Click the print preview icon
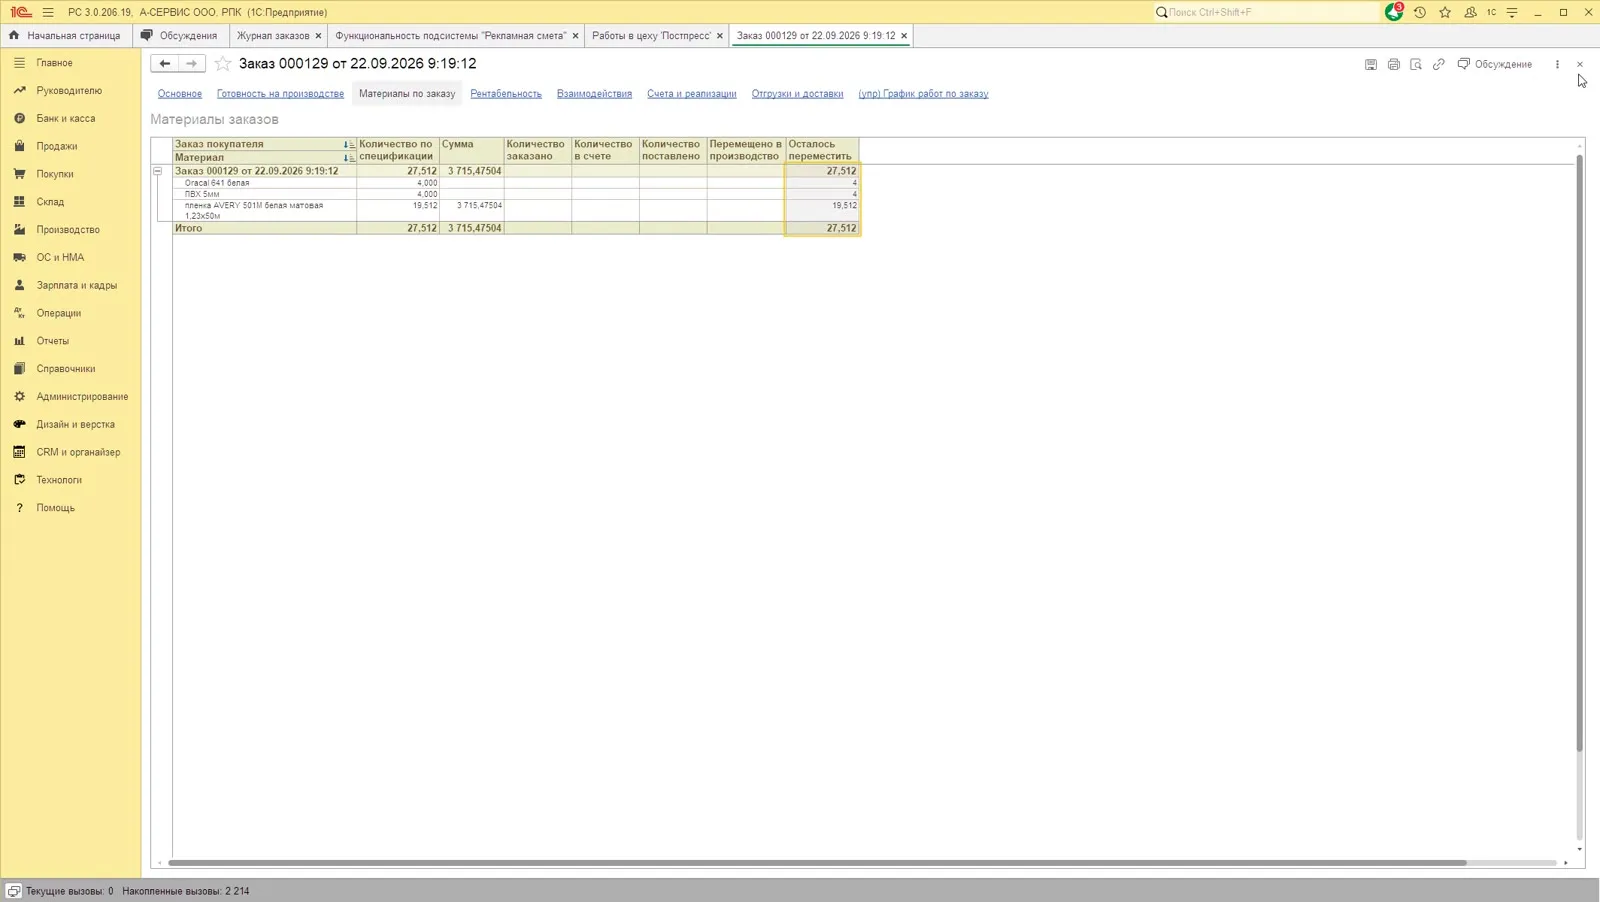 tap(1416, 64)
